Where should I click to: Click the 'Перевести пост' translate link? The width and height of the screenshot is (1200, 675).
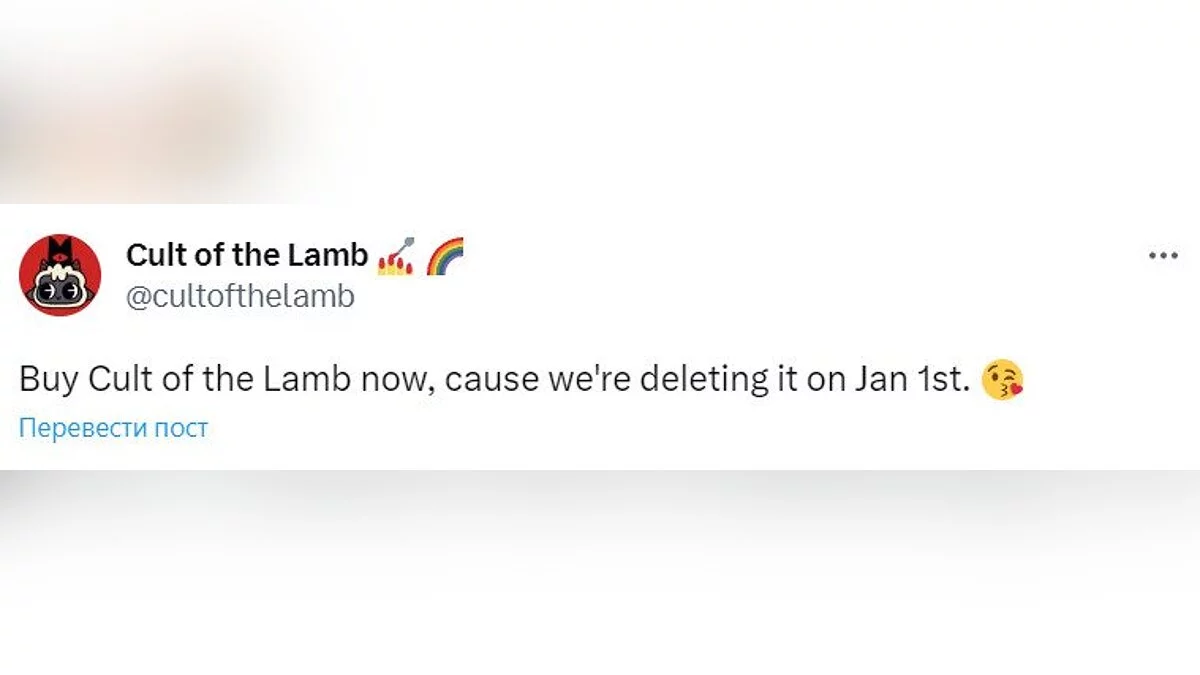(114, 428)
